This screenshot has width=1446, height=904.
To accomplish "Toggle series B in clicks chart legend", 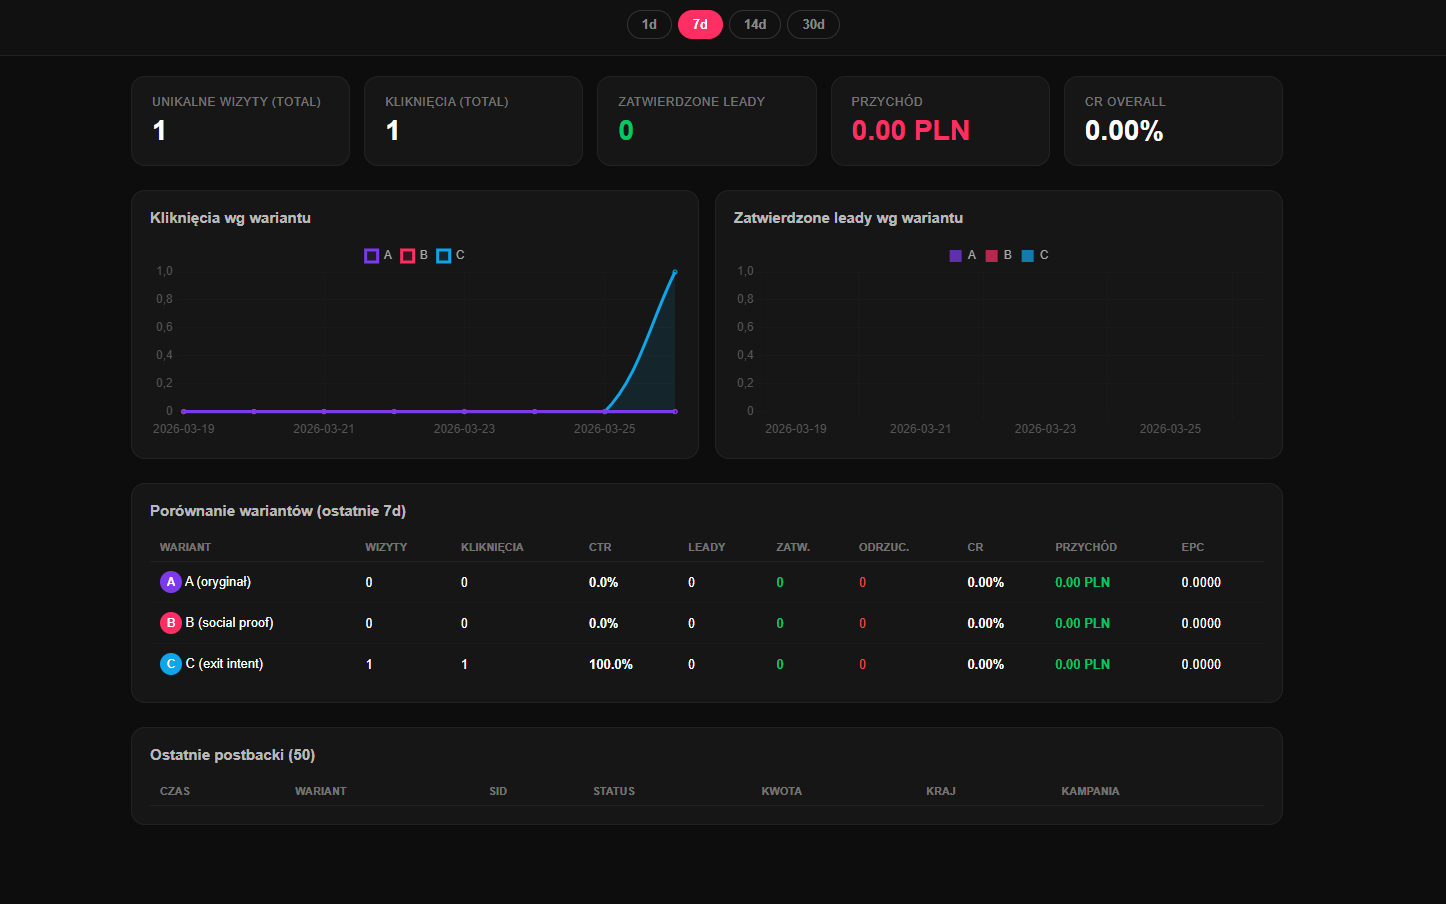I will (415, 255).
